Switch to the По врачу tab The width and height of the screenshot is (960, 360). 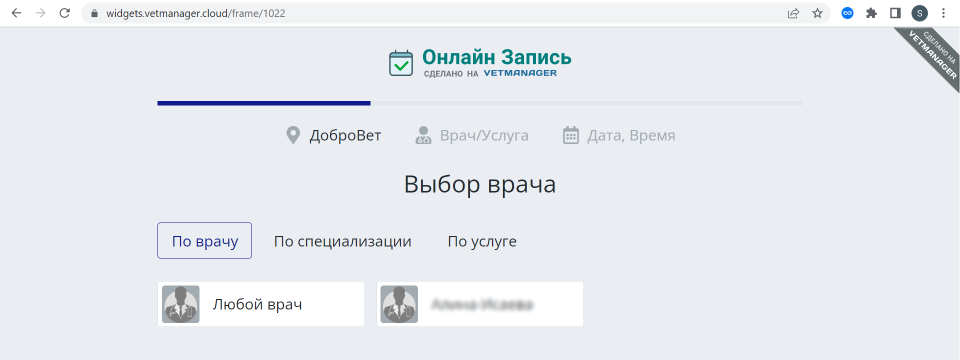(x=204, y=241)
